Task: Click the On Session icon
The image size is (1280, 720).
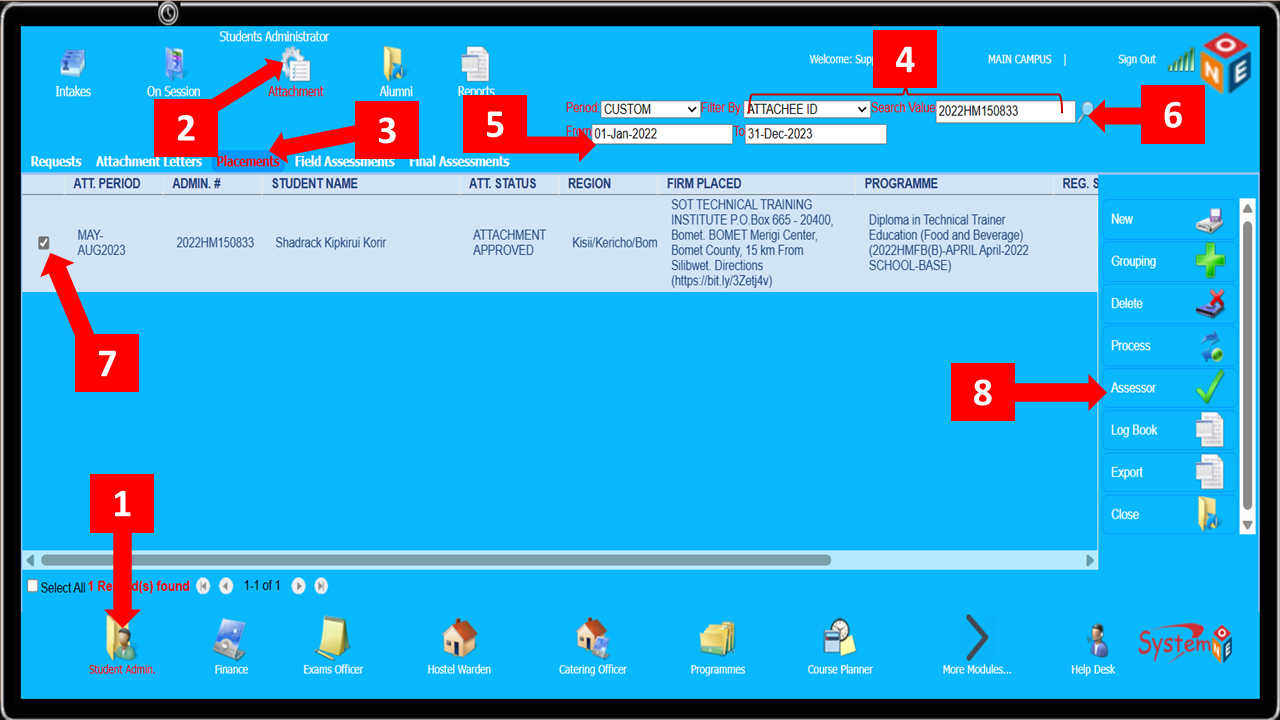Action: point(174,65)
